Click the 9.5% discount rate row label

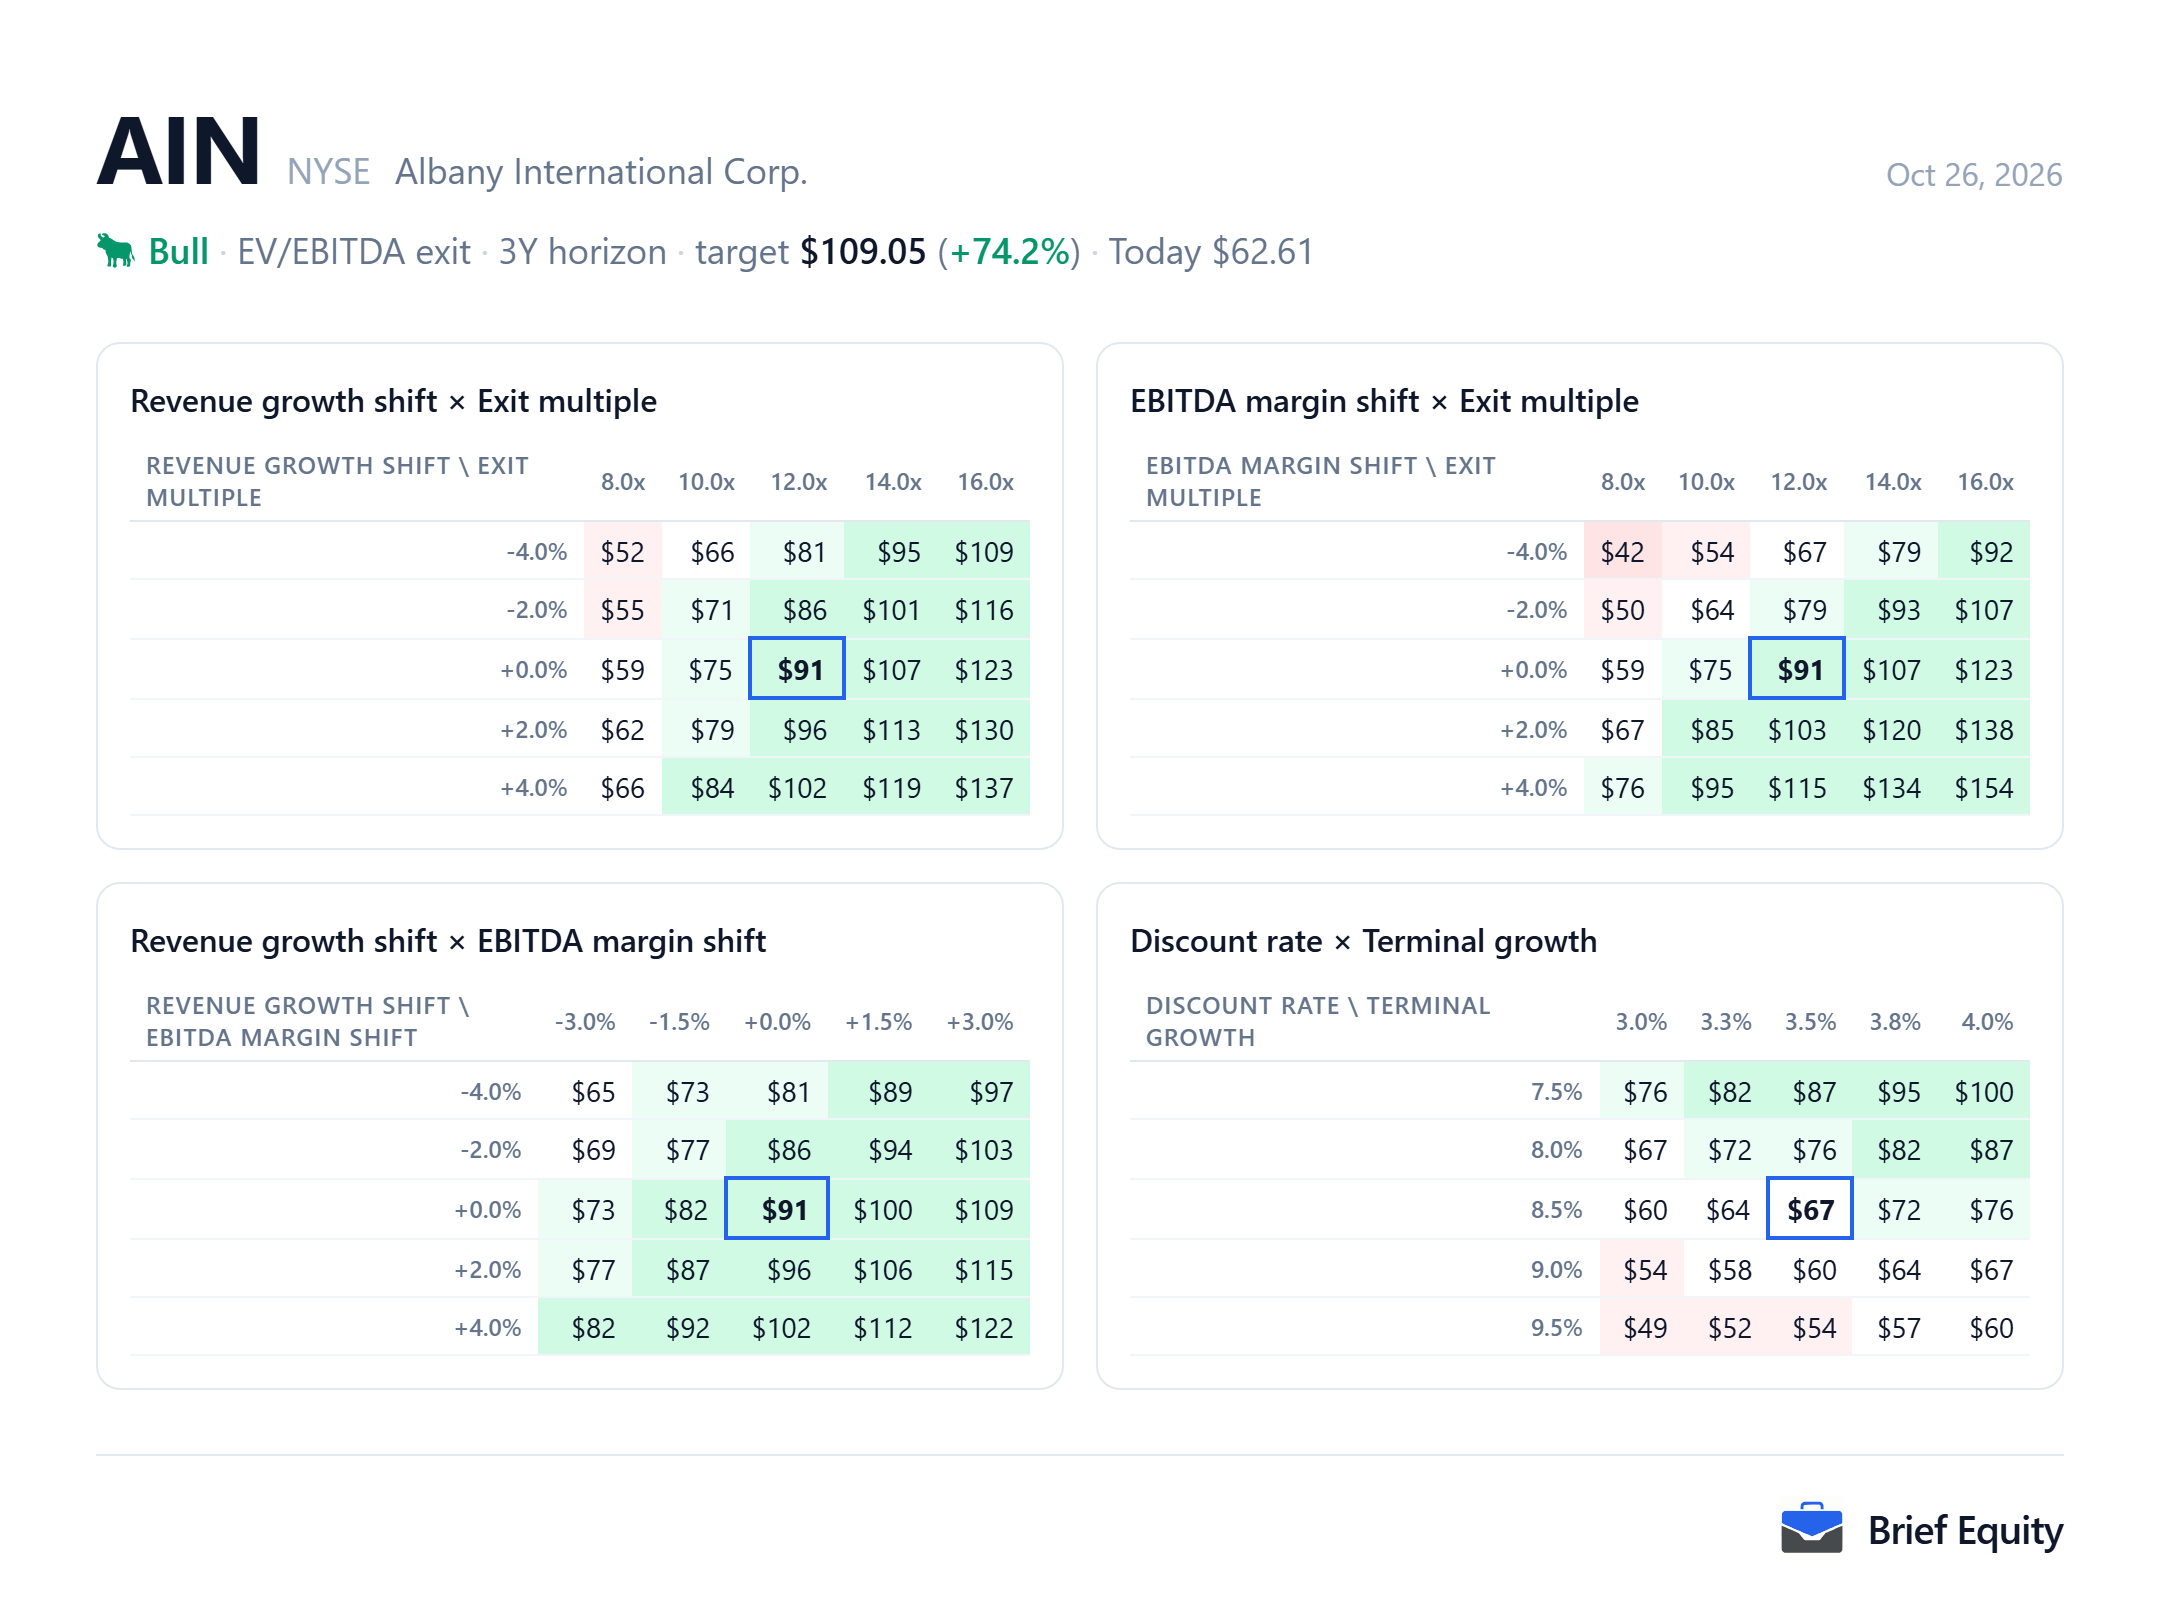point(1556,1327)
